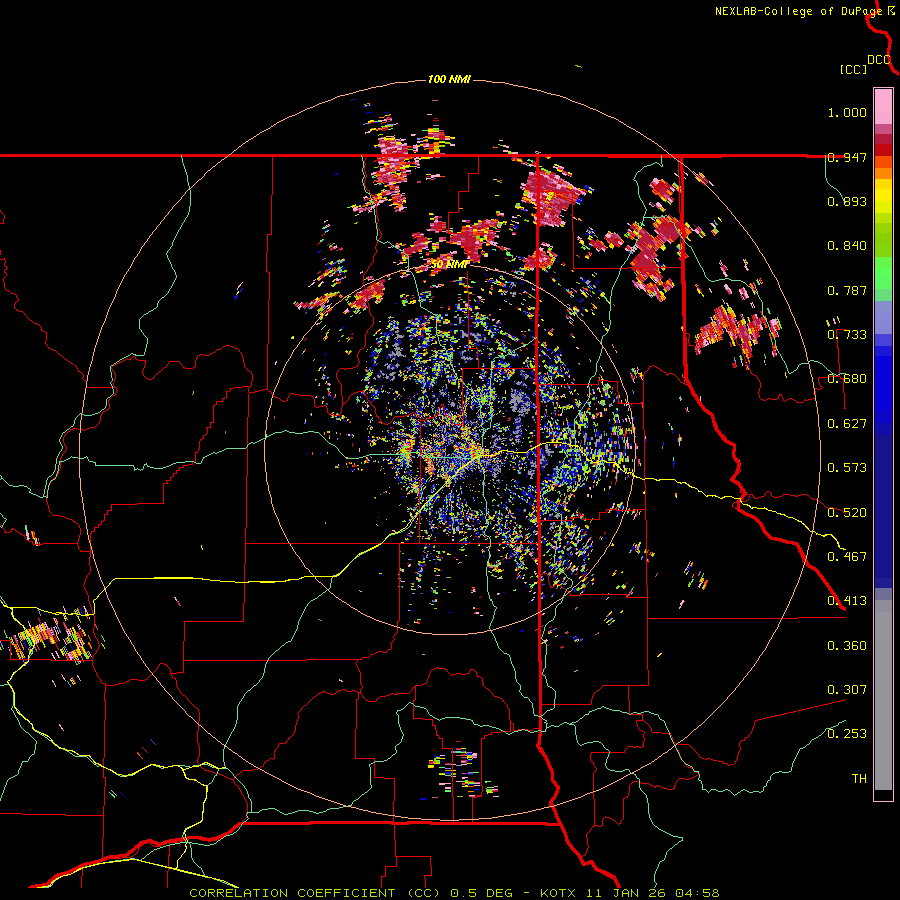
Task: Select the 0.680 scale value
Action: 847,379
